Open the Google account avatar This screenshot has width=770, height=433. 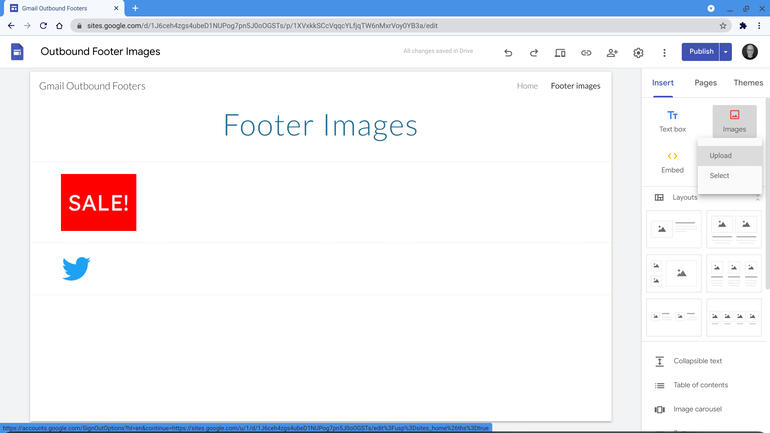(749, 52)
